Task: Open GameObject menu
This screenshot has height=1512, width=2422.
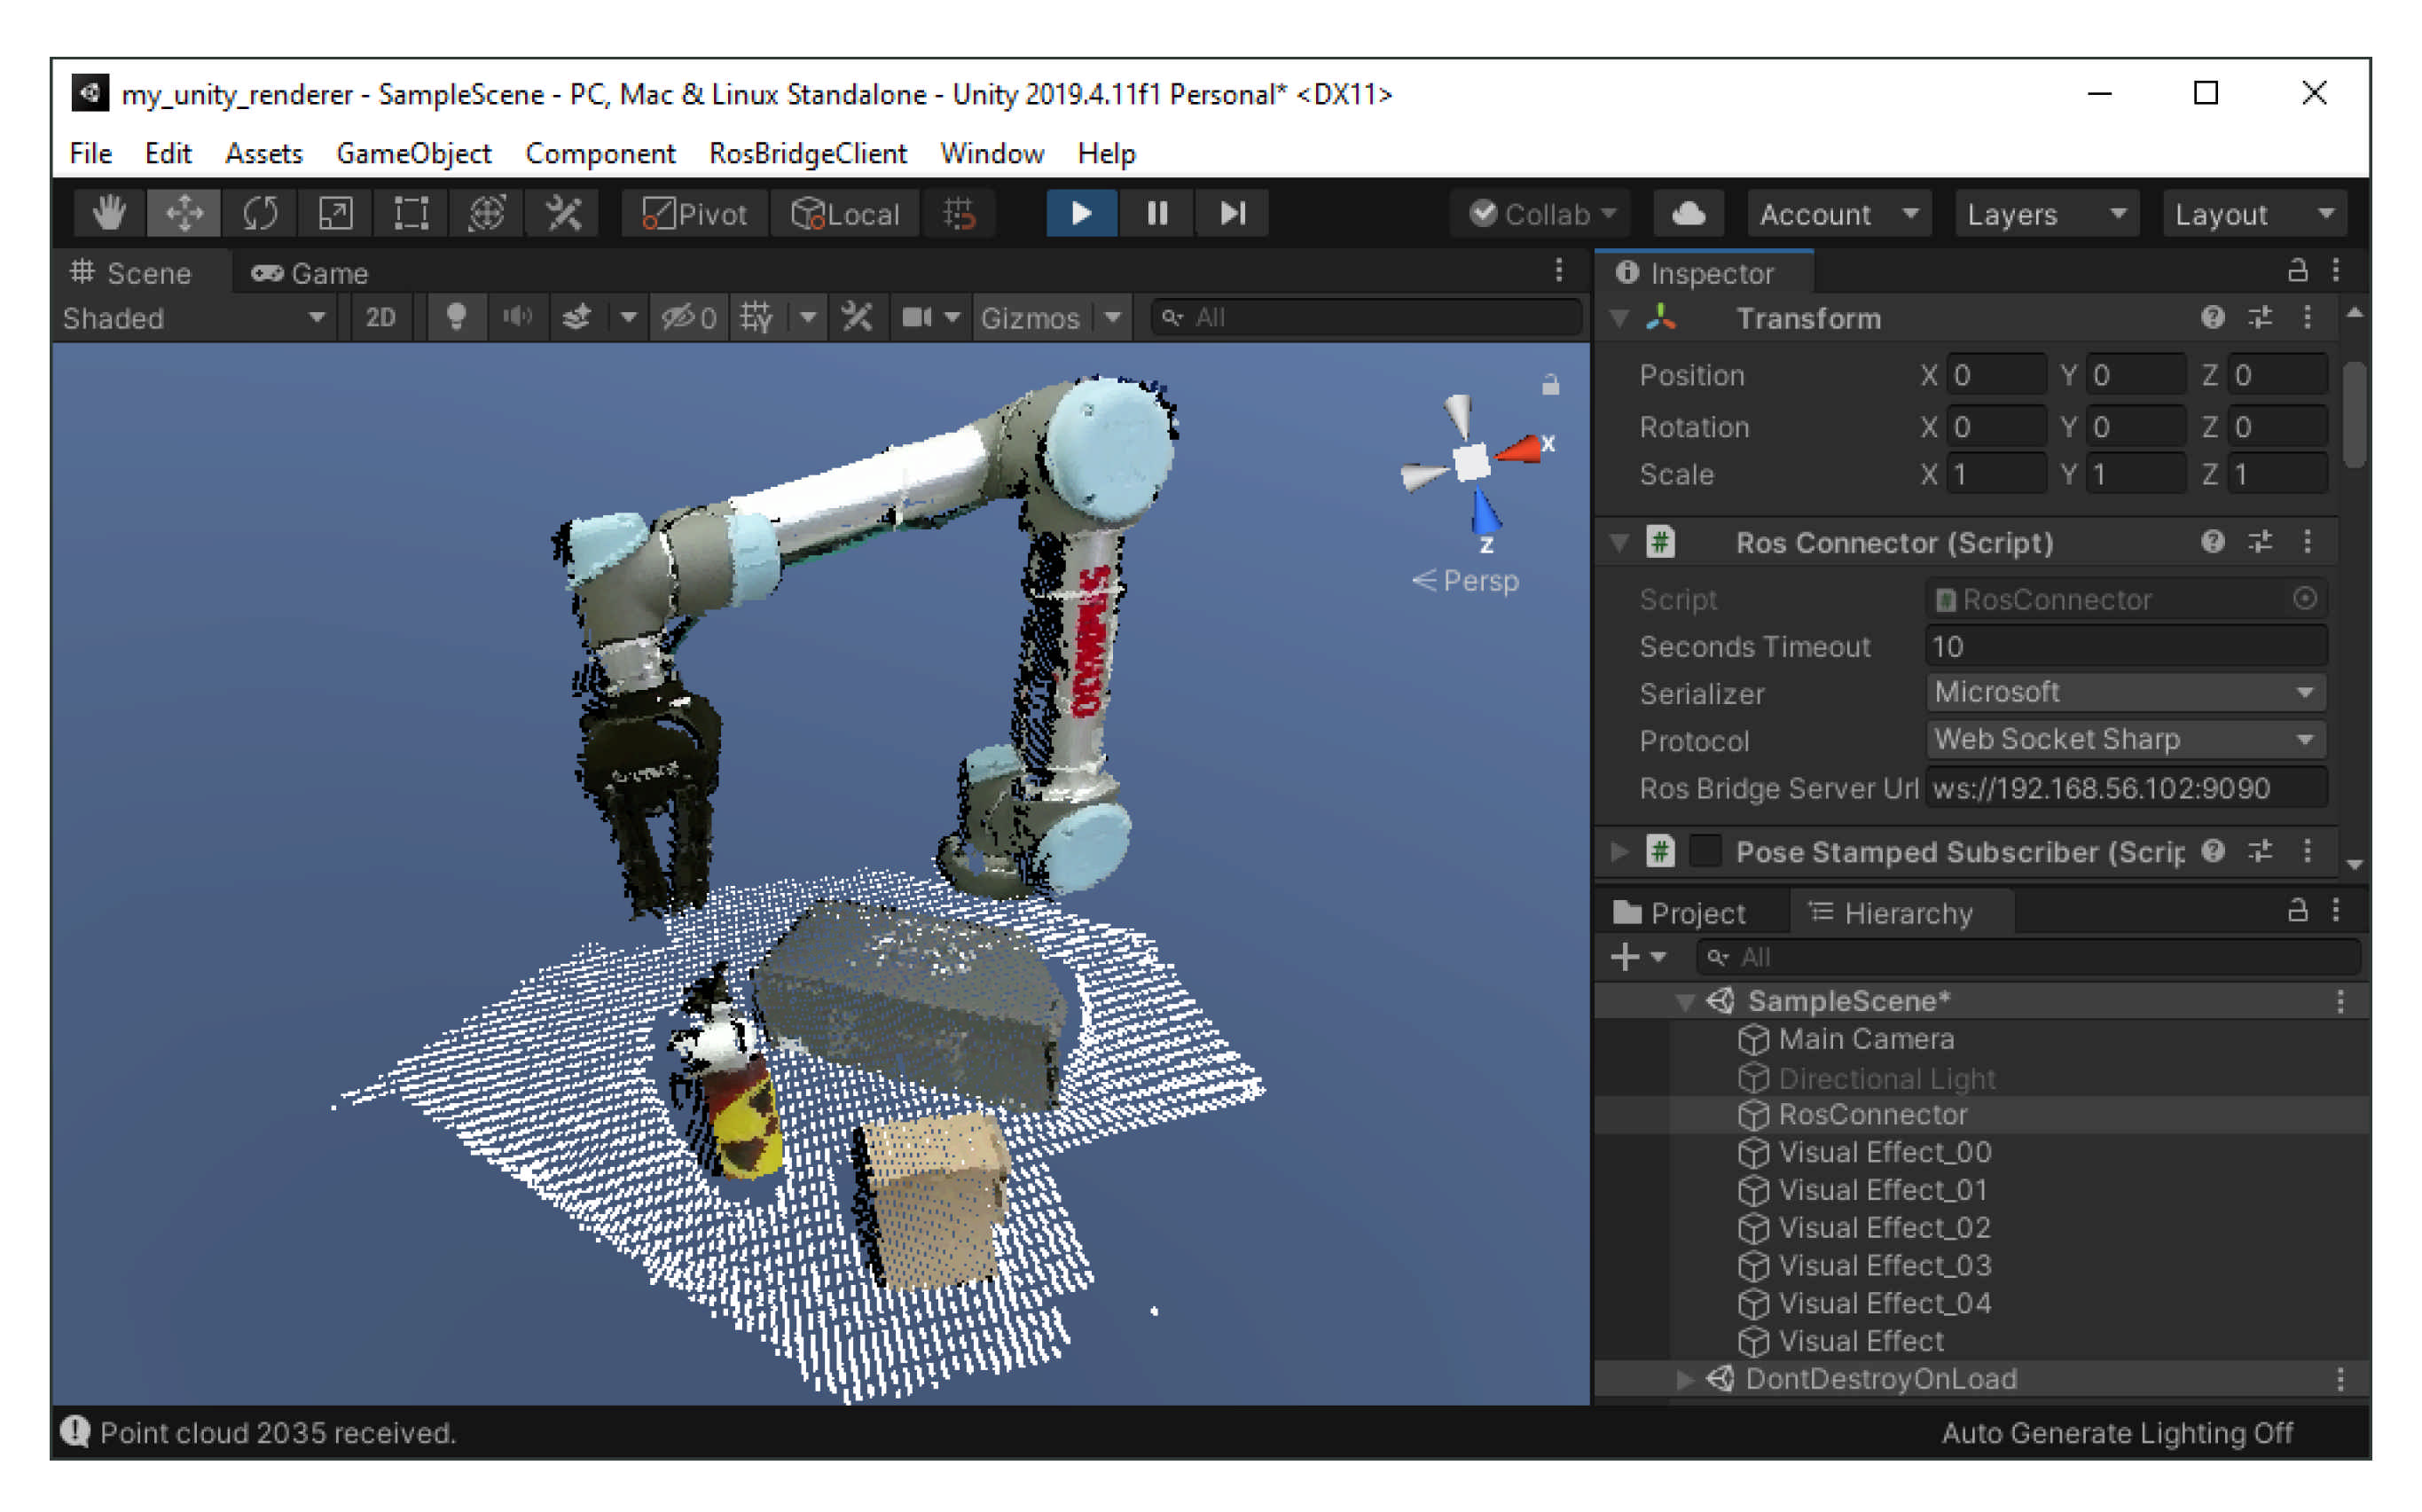Action: click(x=413, y=153)
